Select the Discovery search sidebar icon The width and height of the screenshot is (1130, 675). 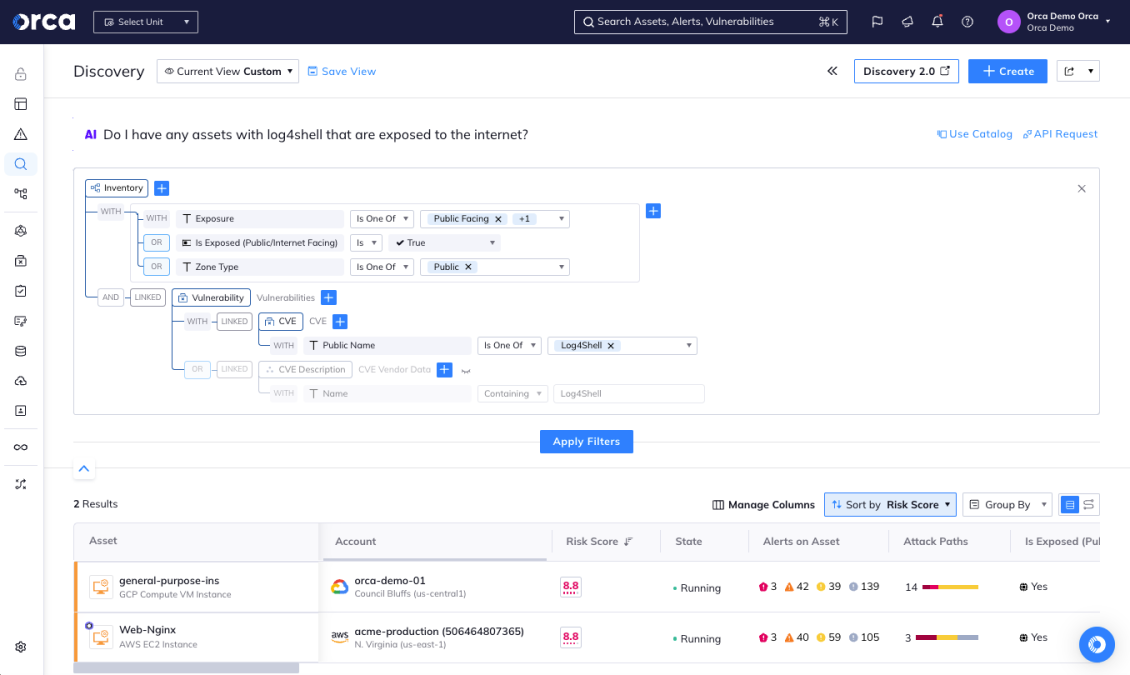[21, 164]
